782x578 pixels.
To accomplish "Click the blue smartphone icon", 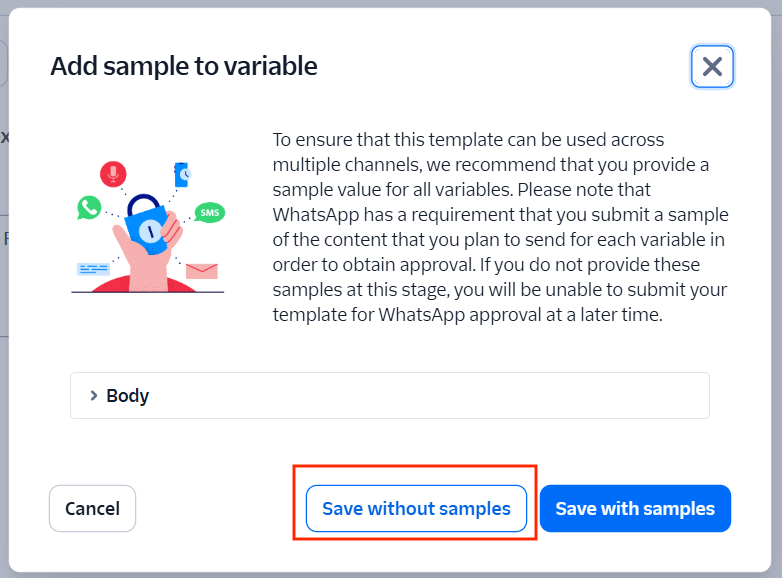I will click(x=182, y=174).
